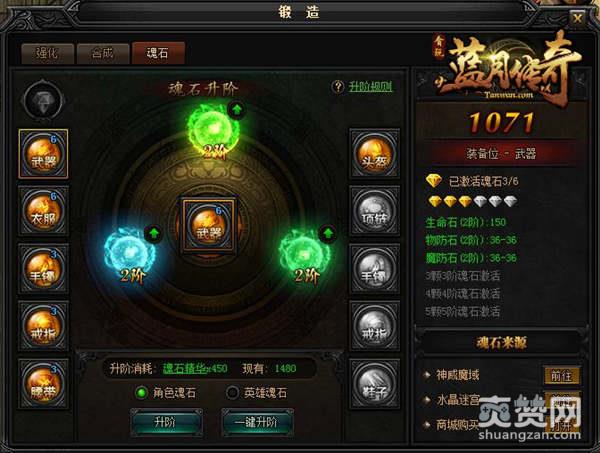The height and width of the screenshot is (453, 600).
Task: Click the 升阶 upgrade button
Action: (x=166, y=422)
